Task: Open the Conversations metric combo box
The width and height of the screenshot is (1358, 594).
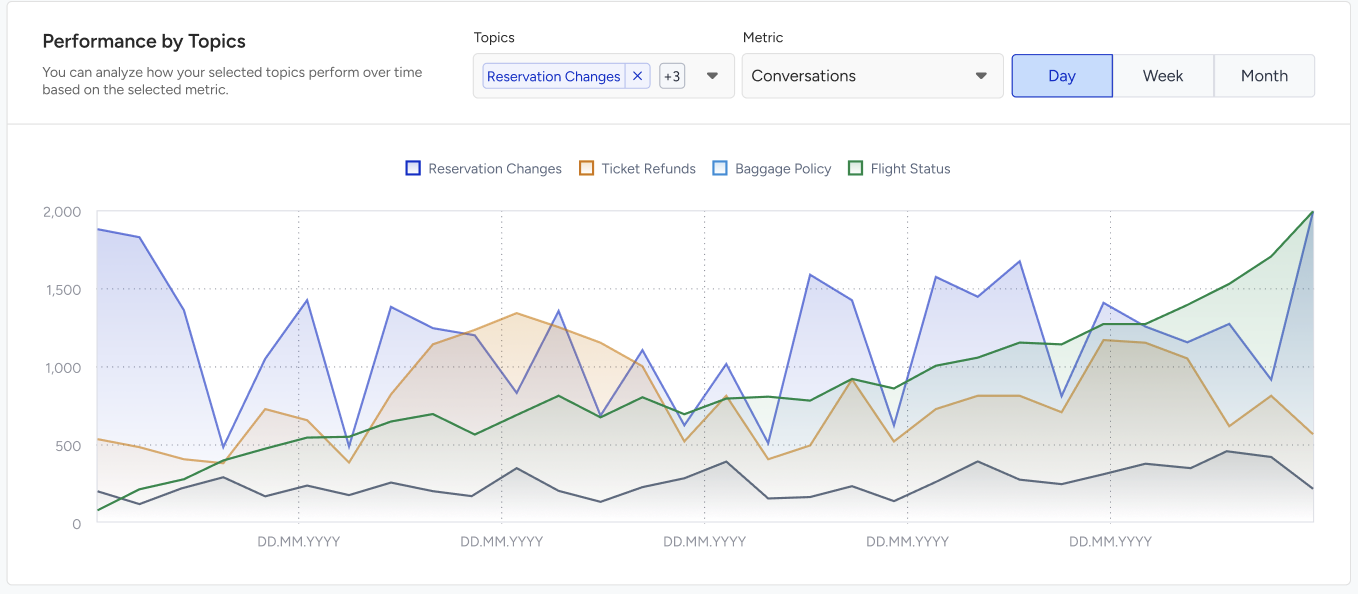Action: coord(872,76)
